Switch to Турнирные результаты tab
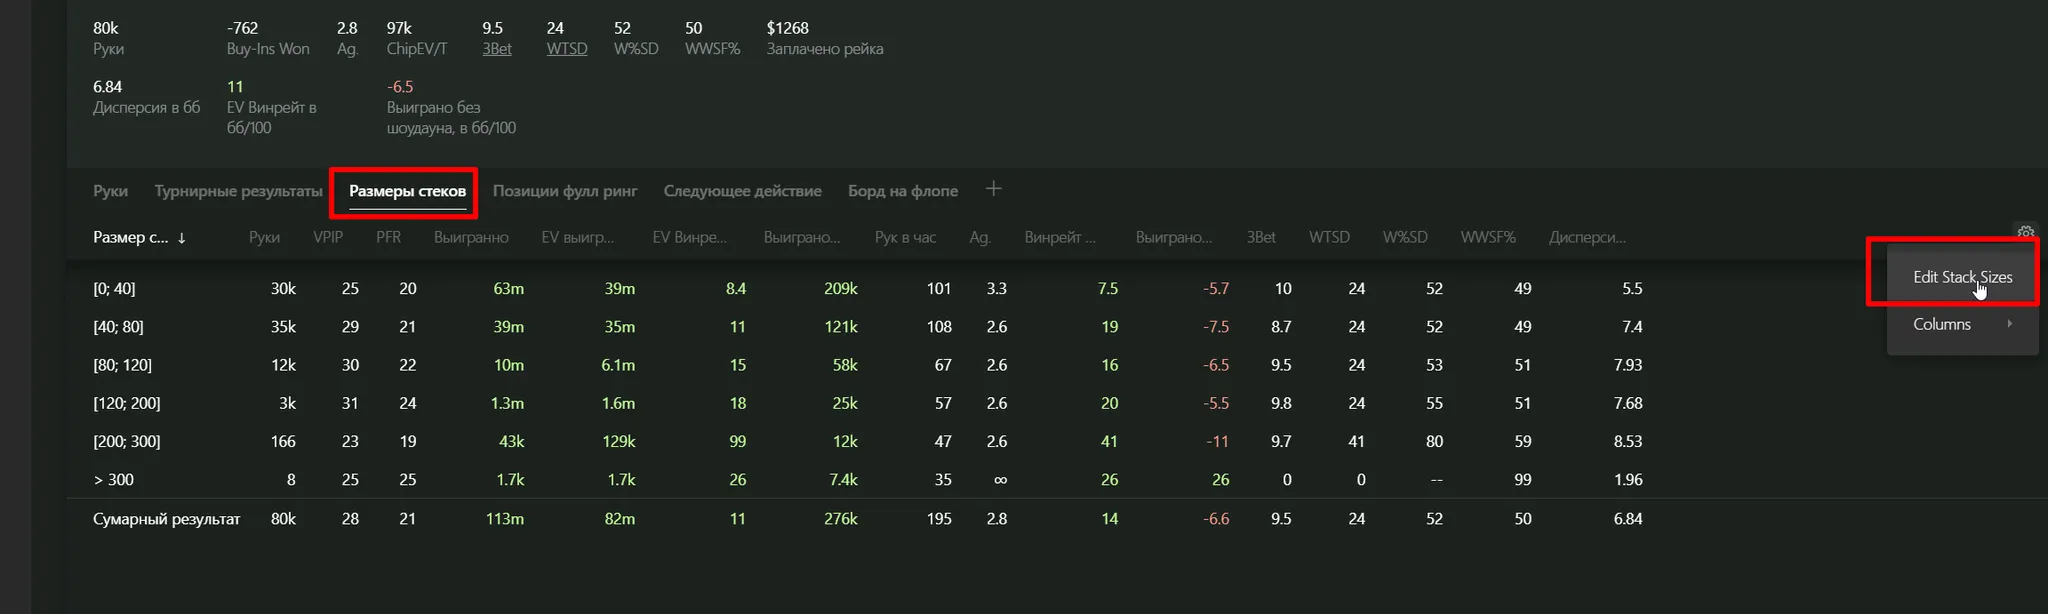 click(238, 191)
